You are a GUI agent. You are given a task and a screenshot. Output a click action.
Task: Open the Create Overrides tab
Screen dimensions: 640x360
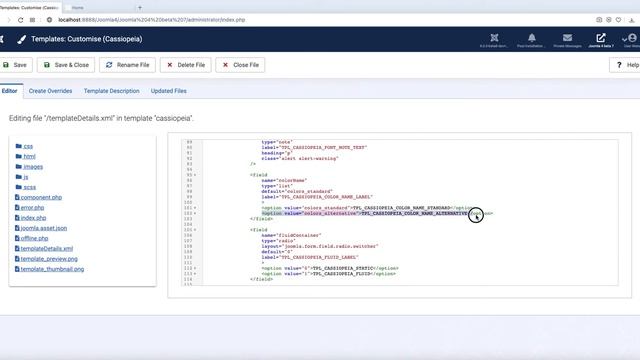[x=50, y=91]
